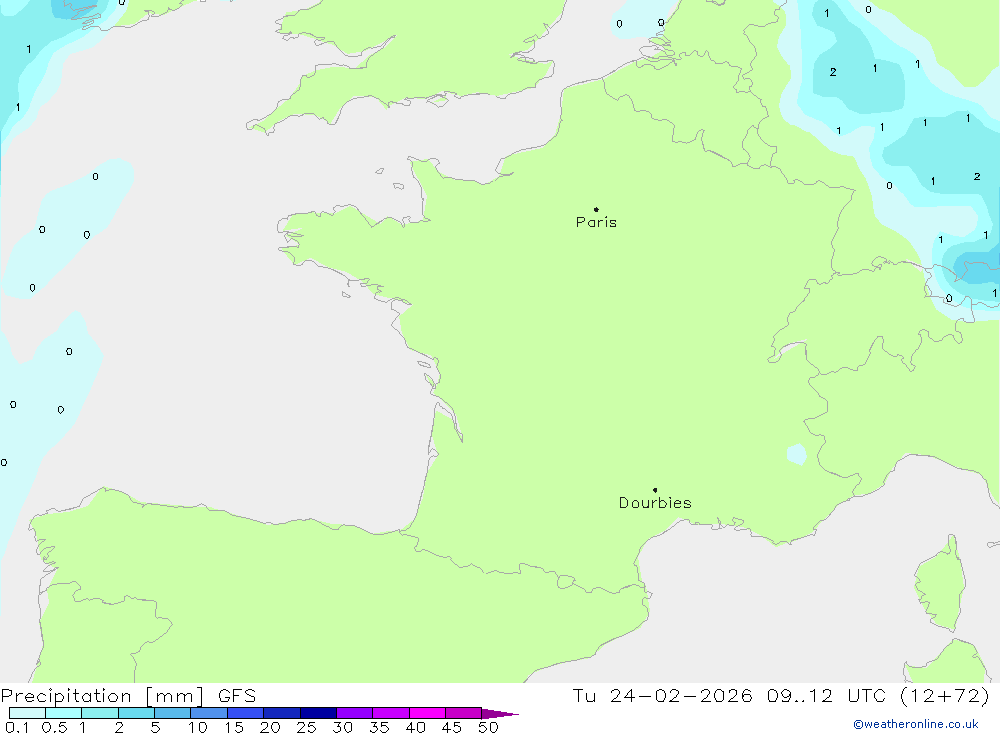Viewport: 1000px width, 733px height.
Task: Click the legend label '0.1'
Action: click(x=17, y=727)
